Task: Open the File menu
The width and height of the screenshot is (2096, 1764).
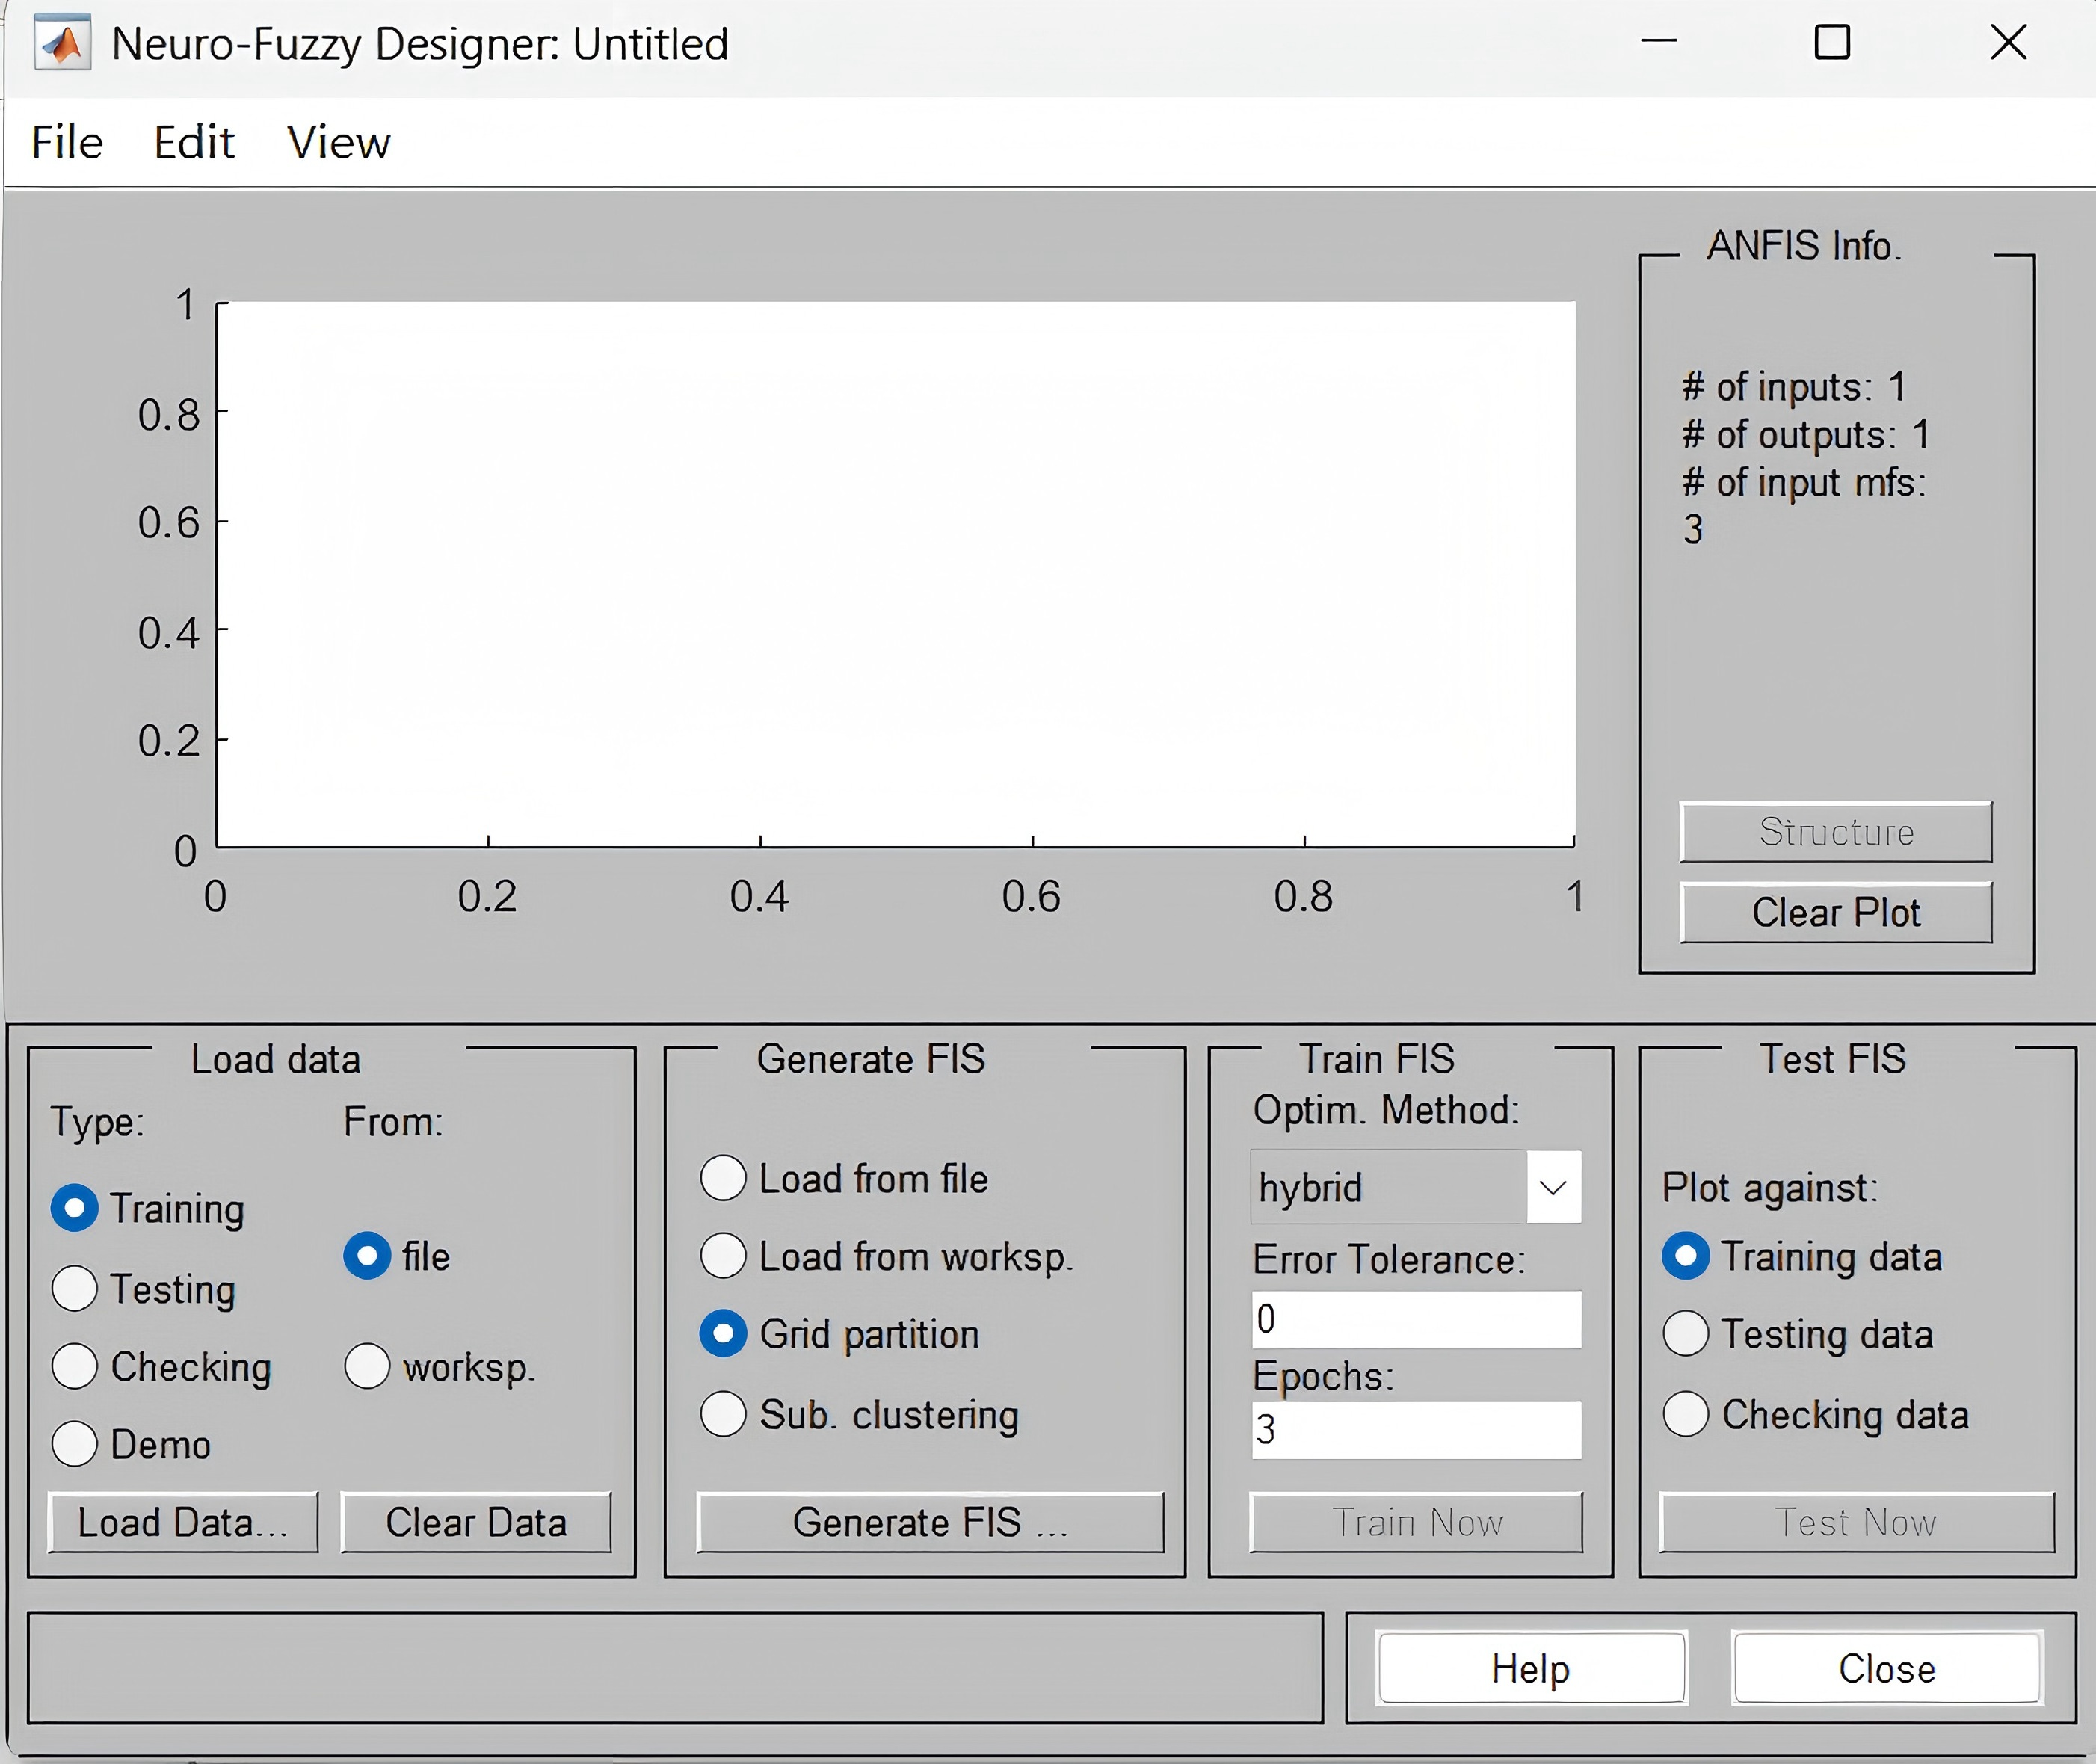Action: coord(67,142)
